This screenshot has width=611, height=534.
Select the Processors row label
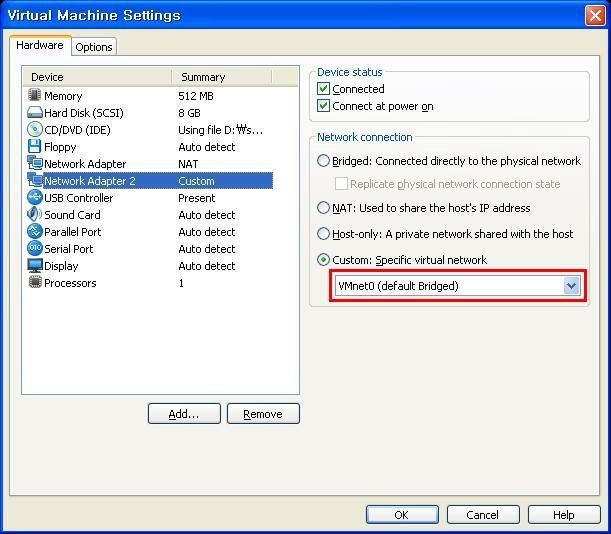(x=70, y=283)
